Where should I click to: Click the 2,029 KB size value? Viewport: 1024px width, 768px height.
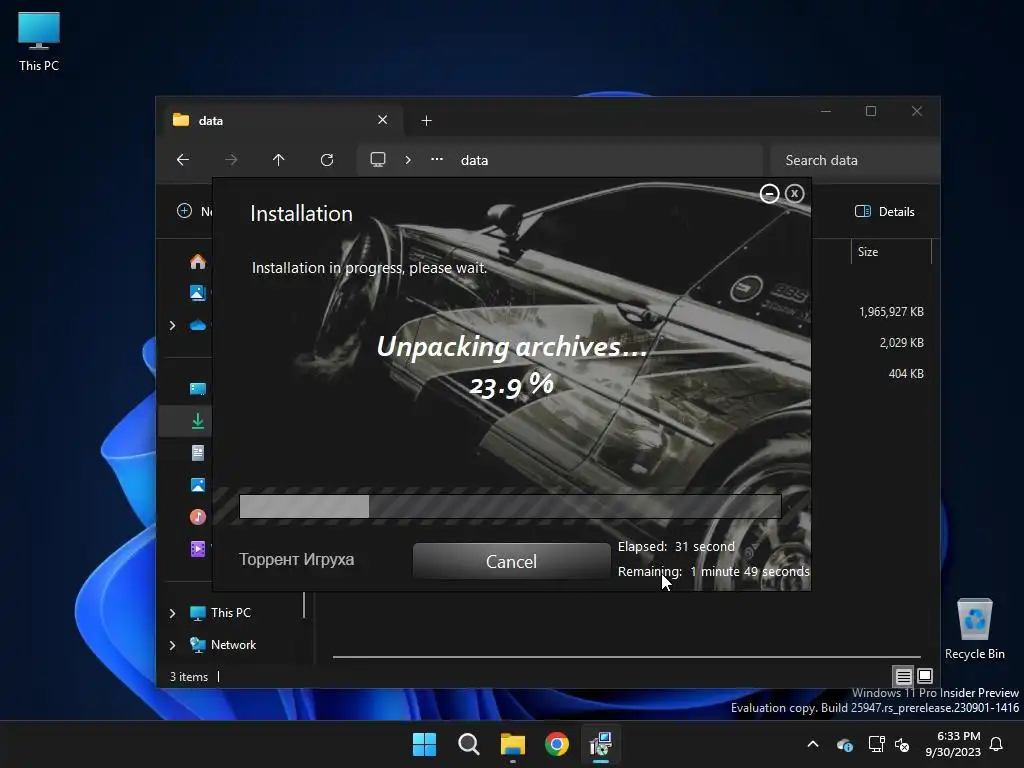coord(901,342)
